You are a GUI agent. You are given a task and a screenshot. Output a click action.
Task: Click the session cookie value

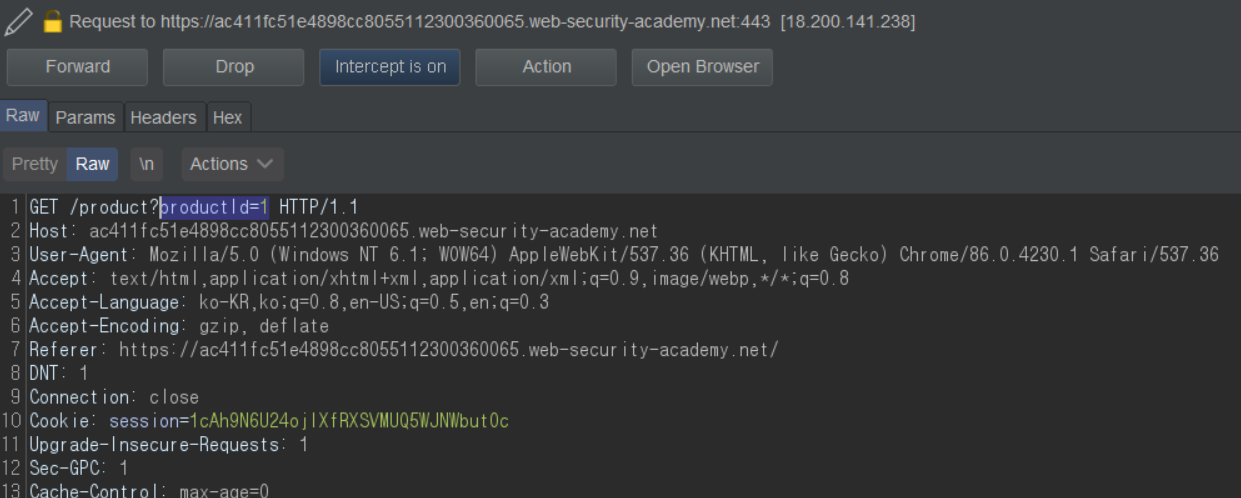tap(349, 421)
